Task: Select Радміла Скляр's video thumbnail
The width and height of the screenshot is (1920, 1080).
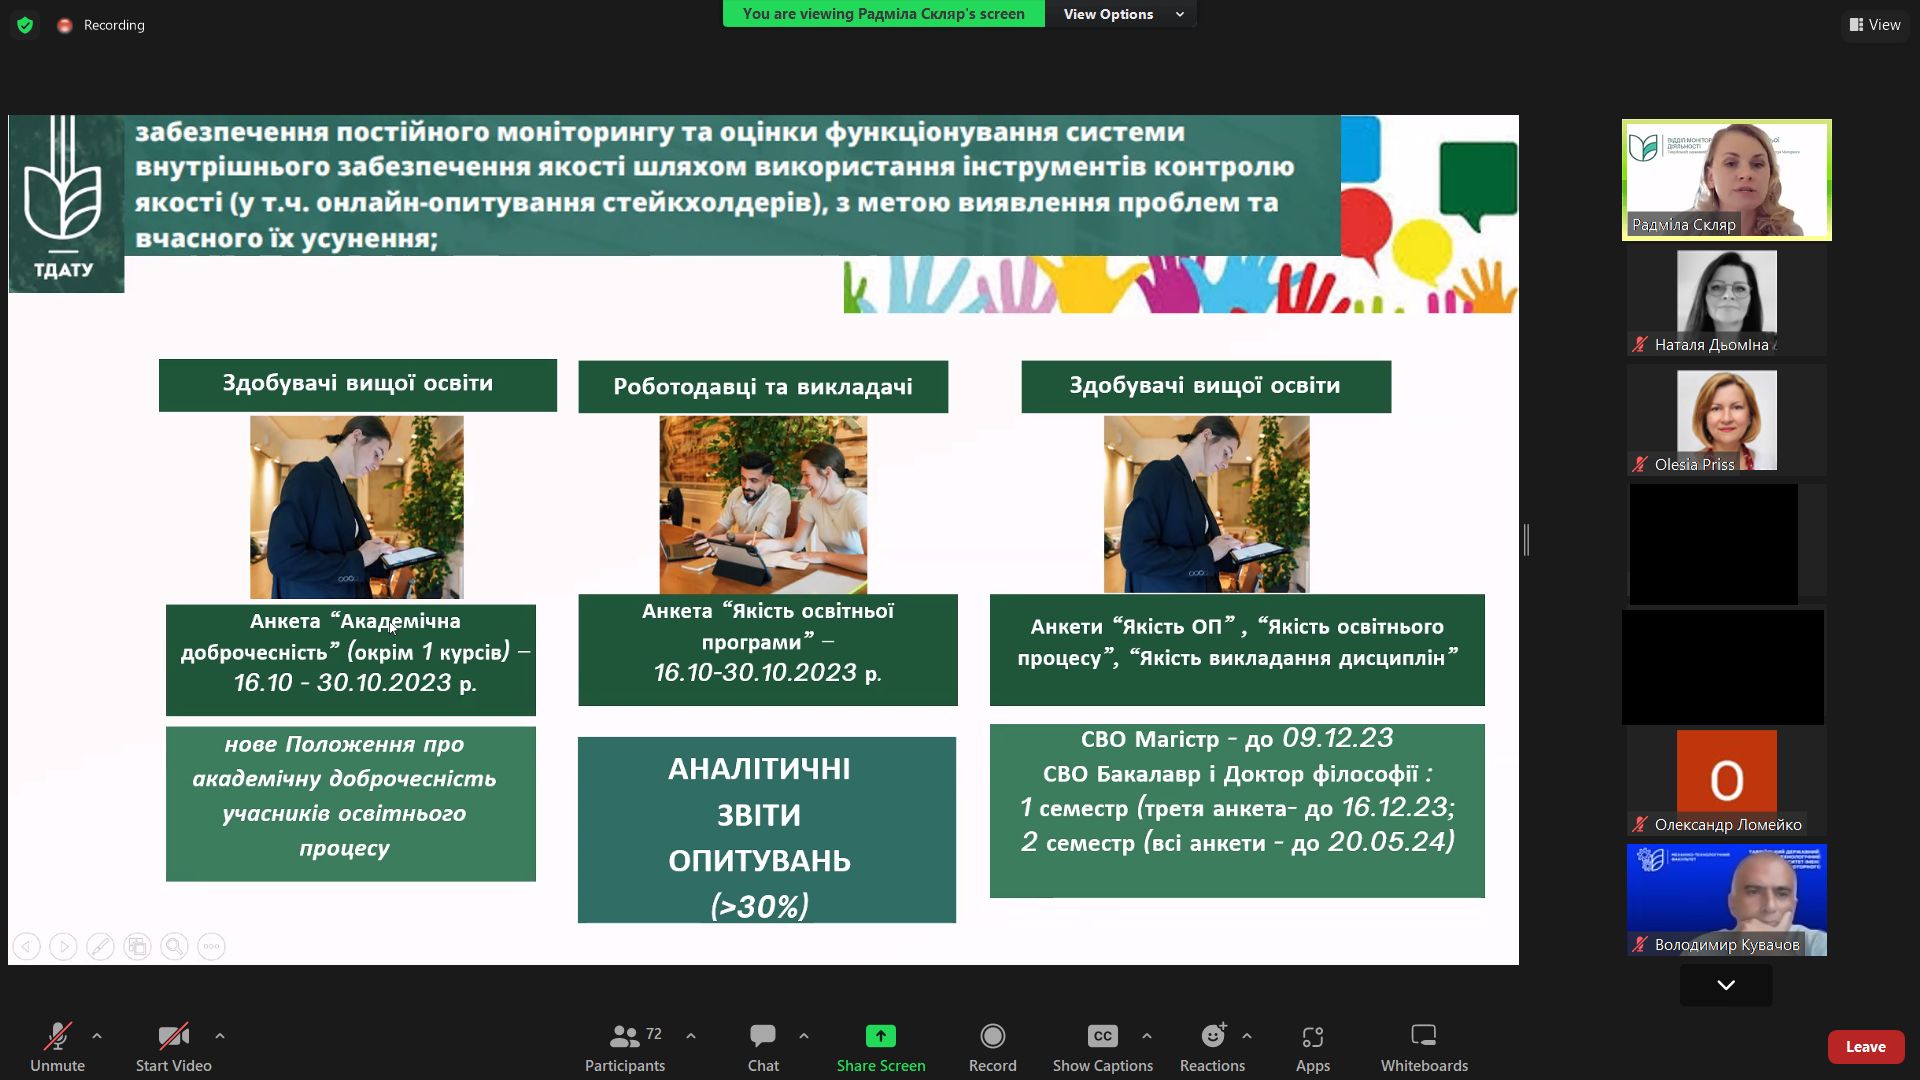Action: [x=1726, y=180]
